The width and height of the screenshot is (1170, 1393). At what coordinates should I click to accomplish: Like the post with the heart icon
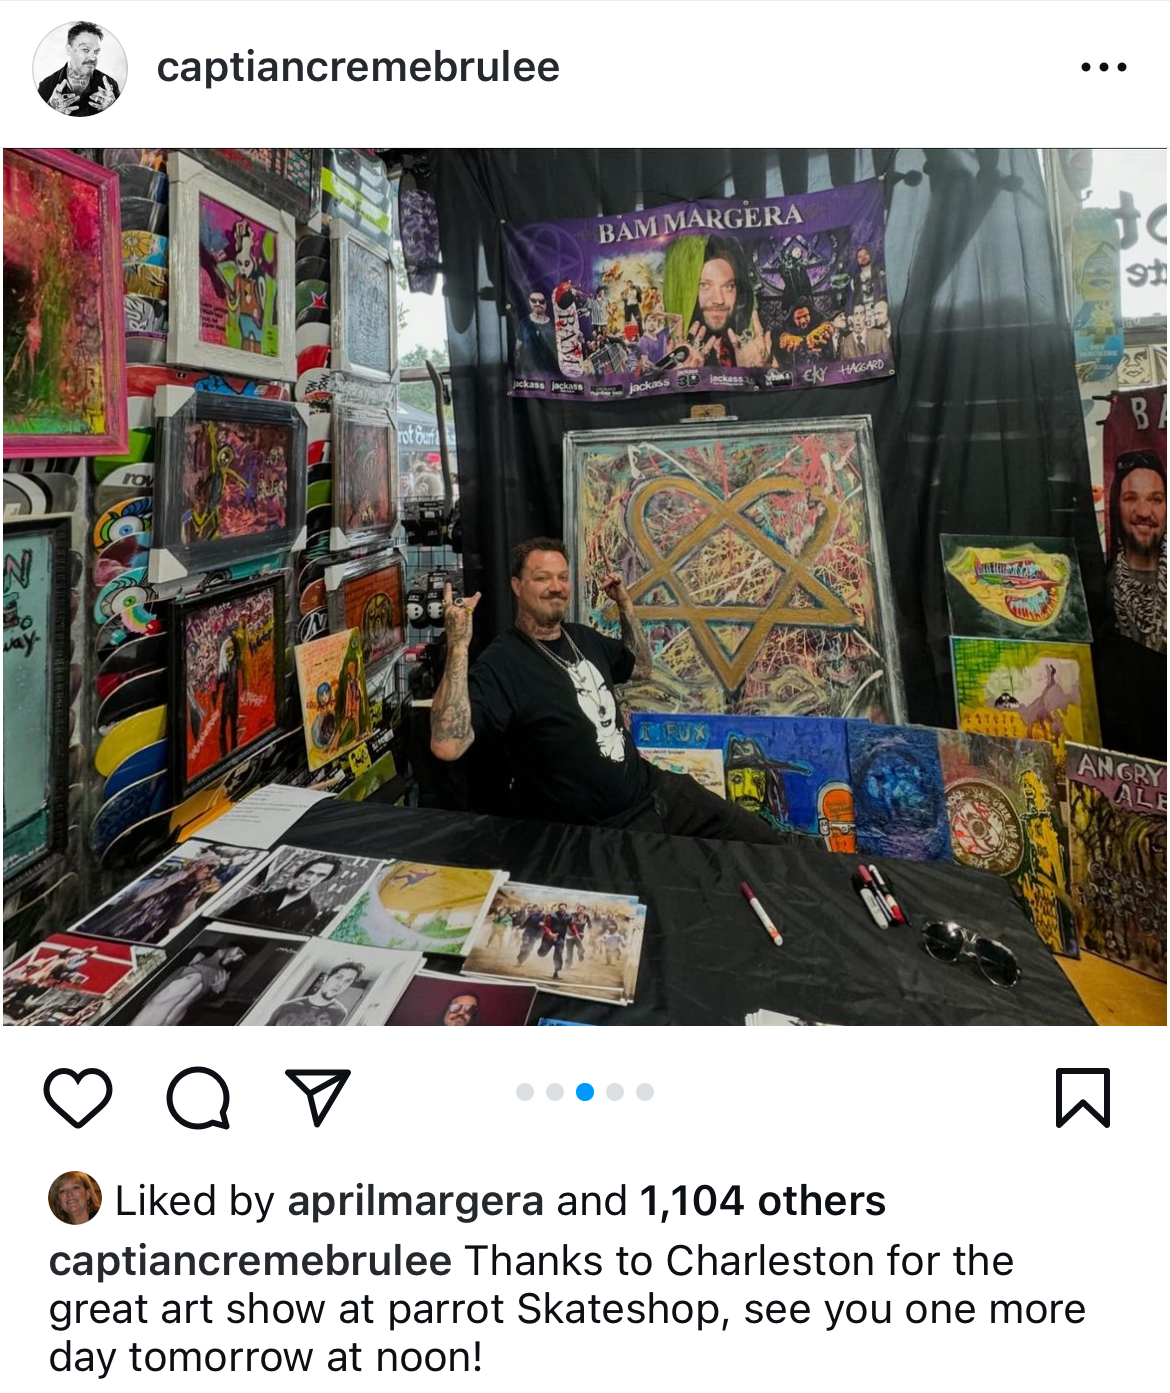pyautogui.click(x=78, y=1097)
